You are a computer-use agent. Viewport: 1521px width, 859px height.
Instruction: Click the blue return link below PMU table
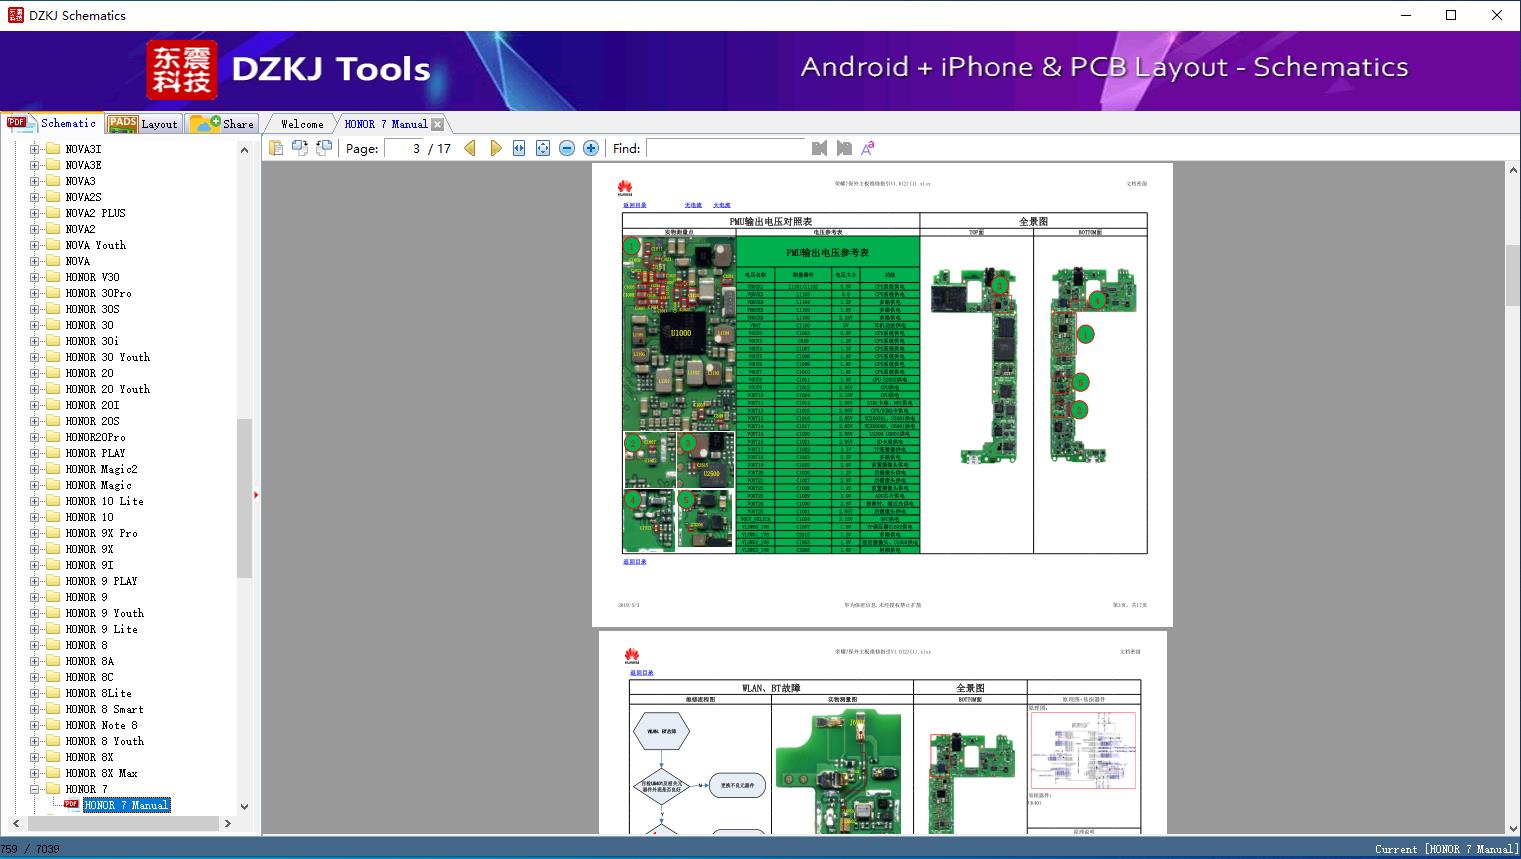click(635, 562)
